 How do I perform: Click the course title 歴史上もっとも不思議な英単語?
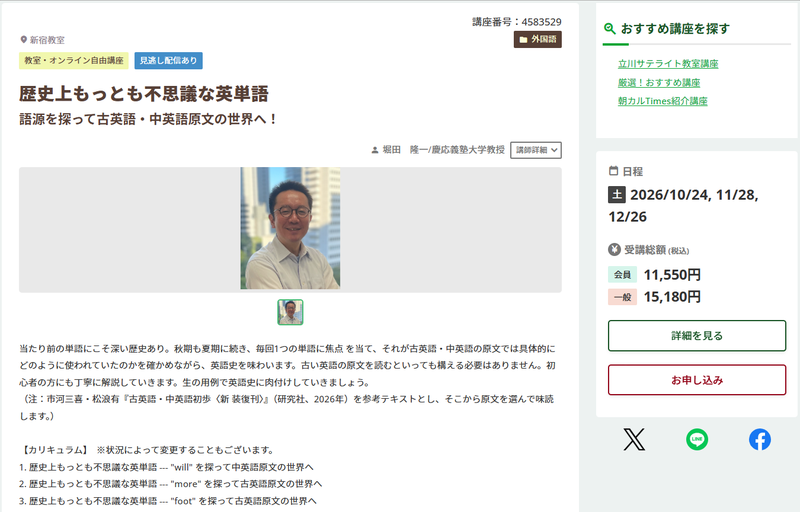(x=144, y=94)
